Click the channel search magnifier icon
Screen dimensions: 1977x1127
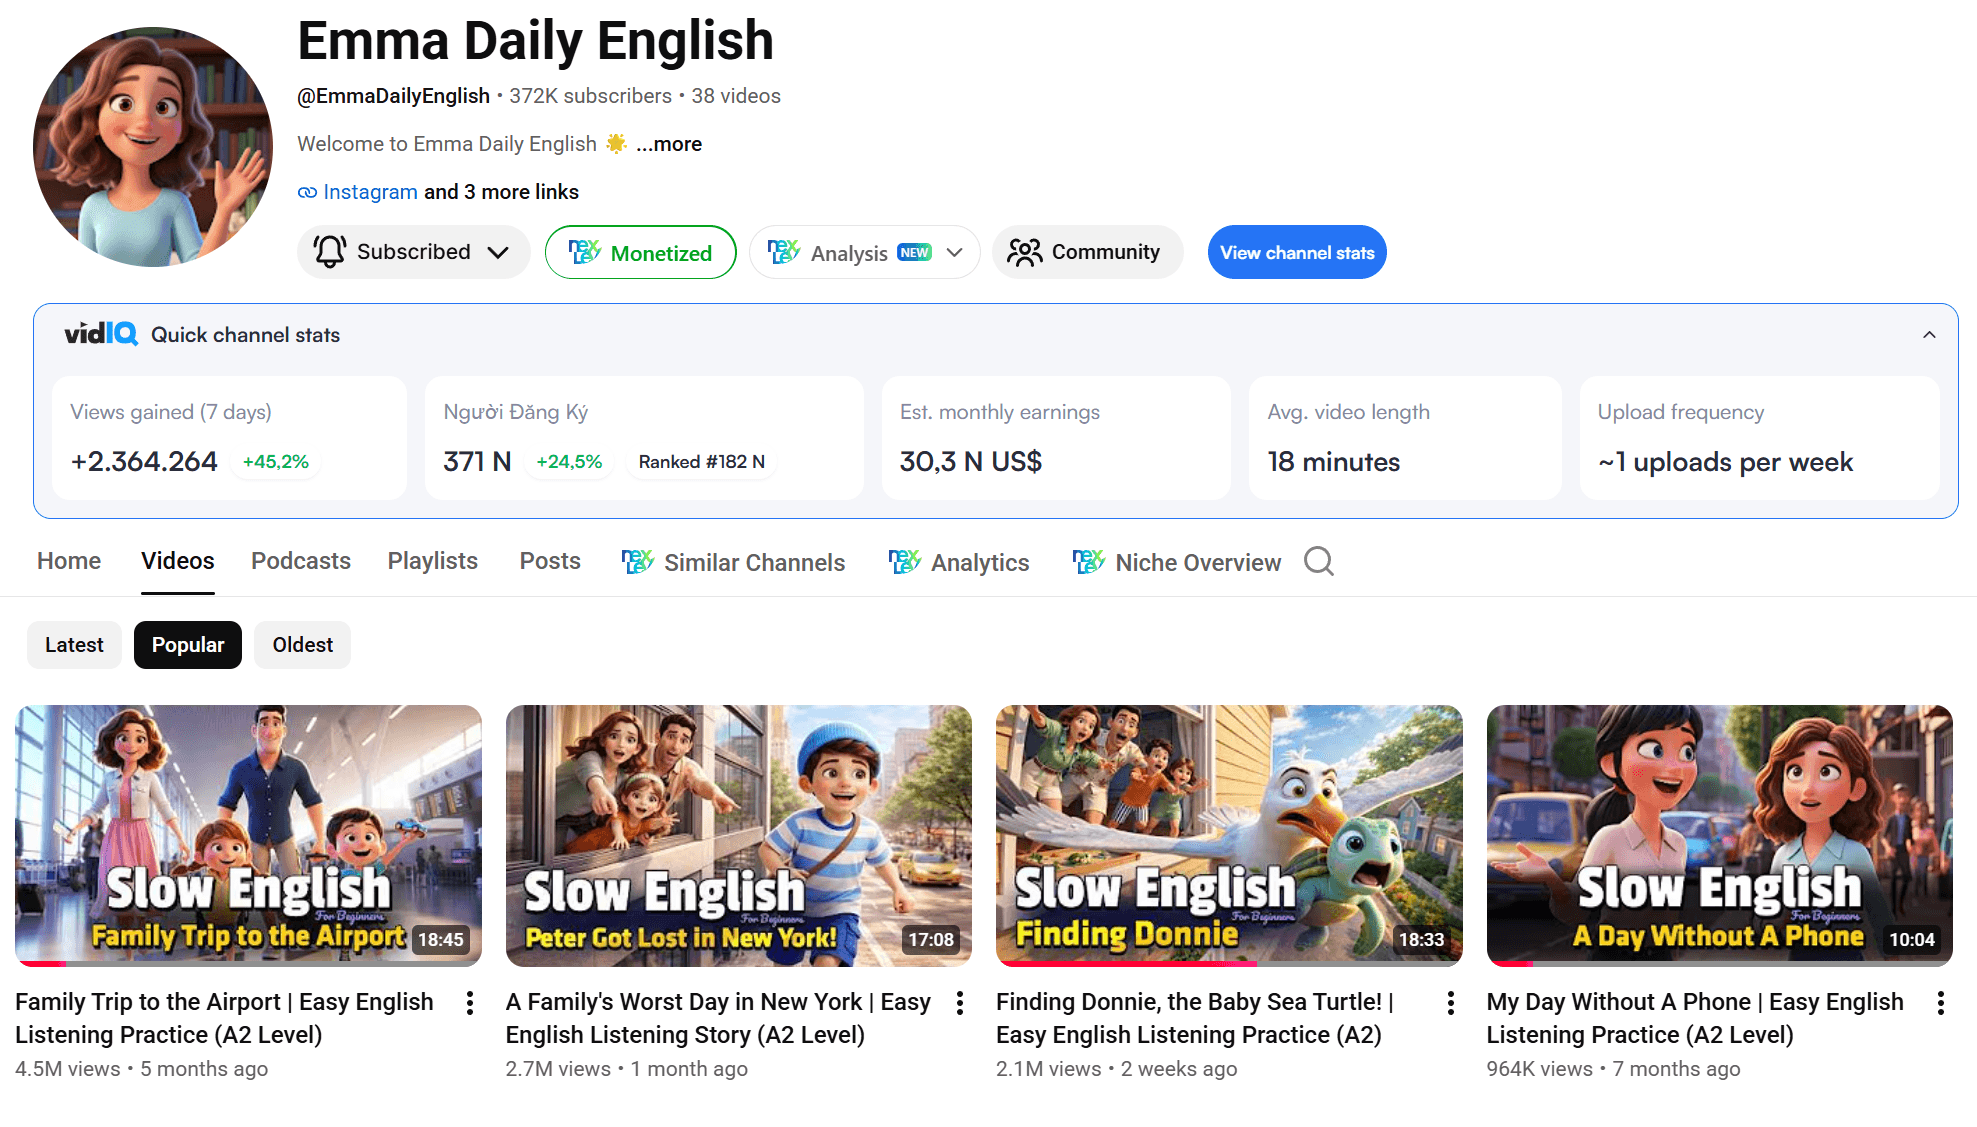tap(1319, 561)
